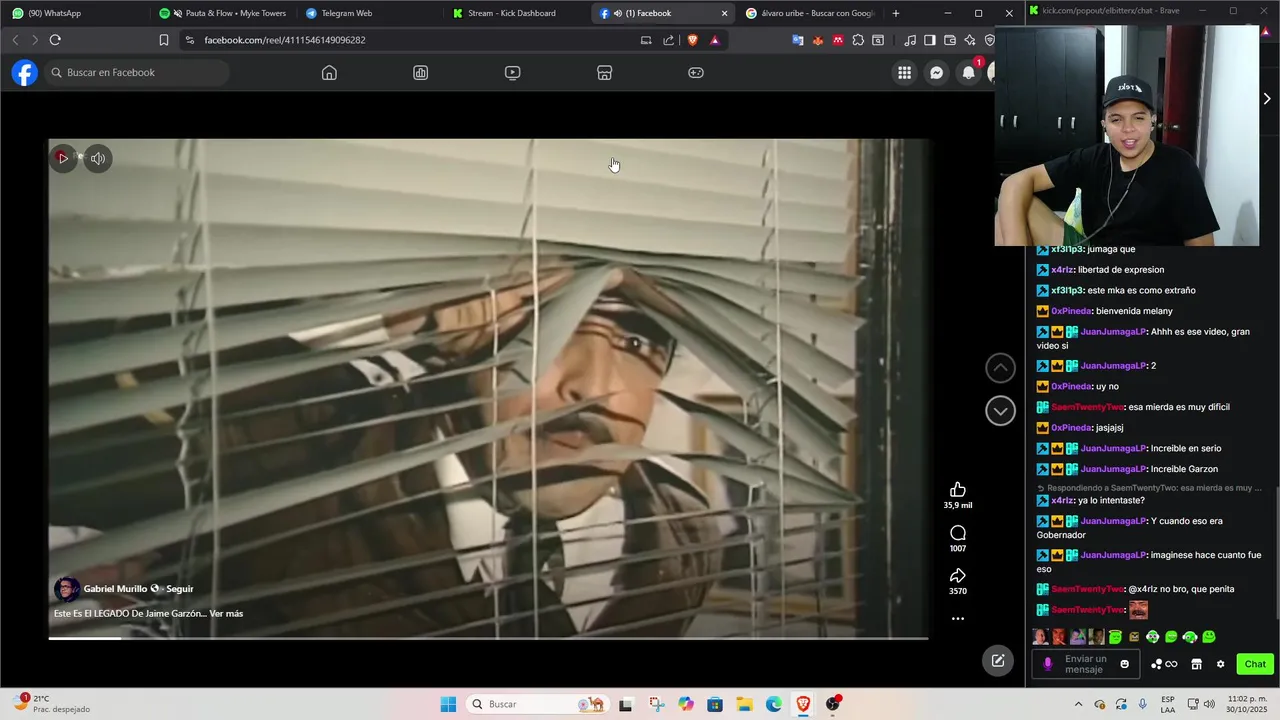Open Facebook Video tab icon
Image resolution: width=1280 pixels, height=720 pixels.
pyautogui.click(x=512, y=73)
